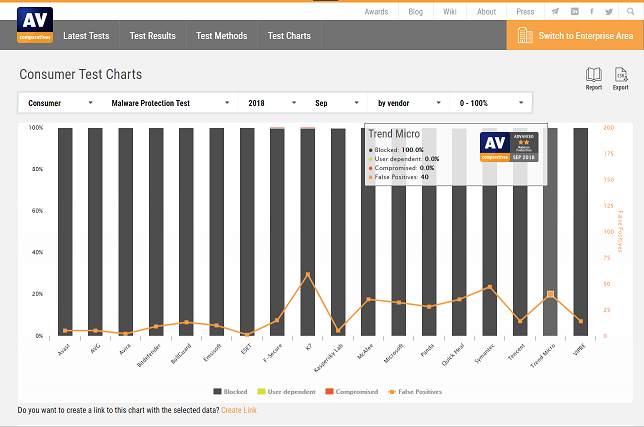Click the Trend Micro vendor axis label
Image resolution: width=644 pixels, height=427 pixels.
(x=542, y=355)
